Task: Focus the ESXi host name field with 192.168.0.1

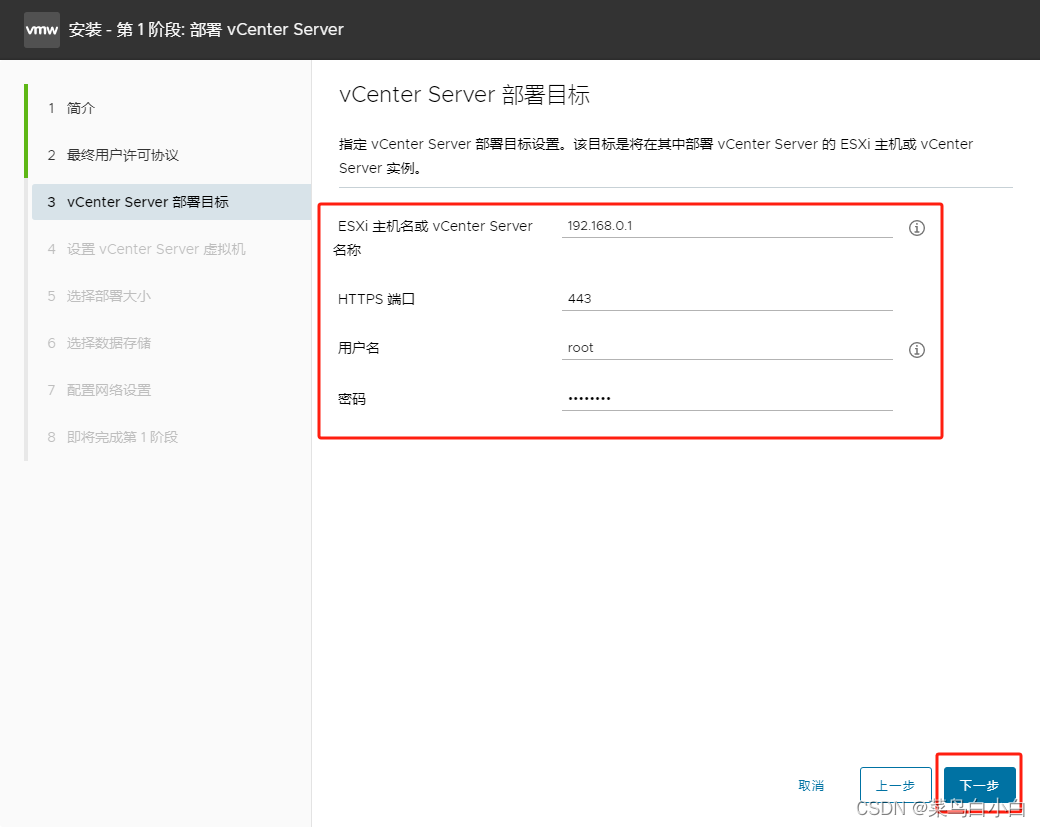Action: pyautogui.click(x=727, y=226)
